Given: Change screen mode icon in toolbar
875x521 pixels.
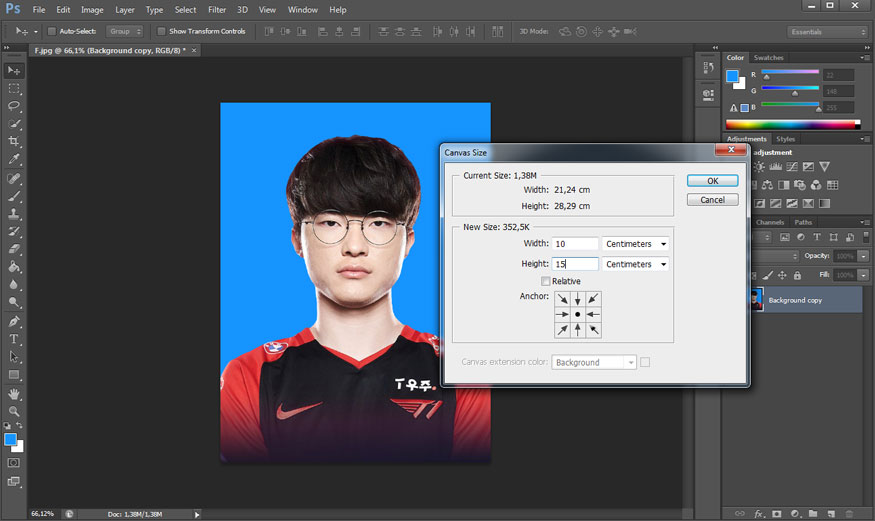Looking at the screenshot, I should point(14,481).
